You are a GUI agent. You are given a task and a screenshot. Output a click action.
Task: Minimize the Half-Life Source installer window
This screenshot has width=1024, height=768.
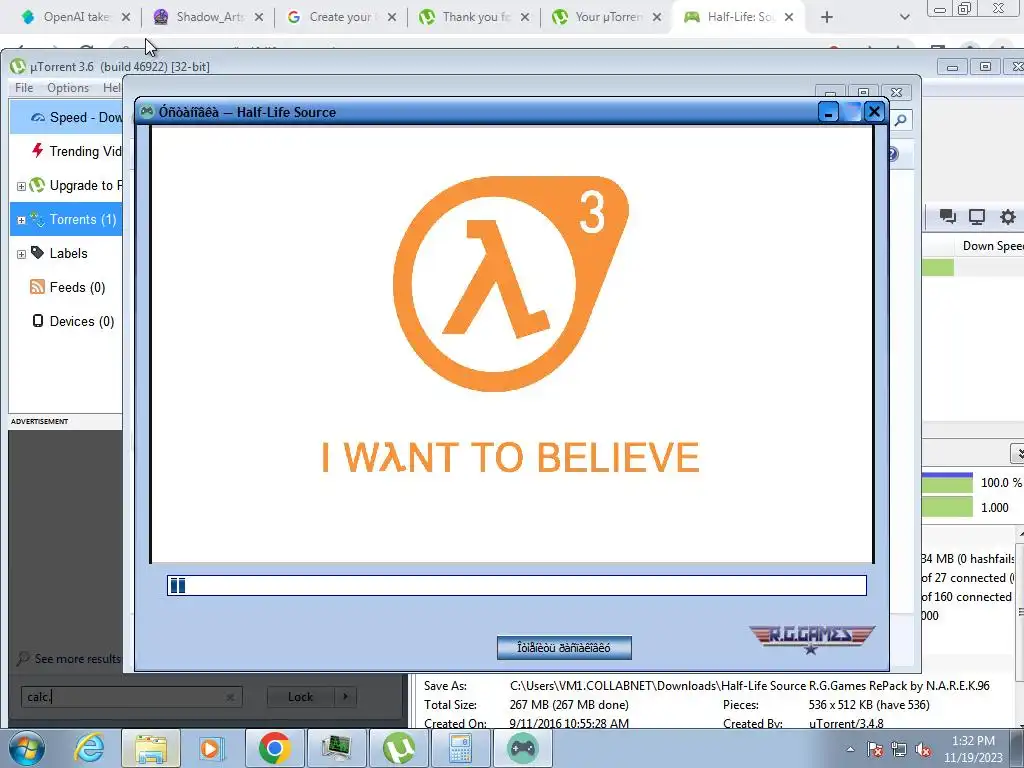(828, 112)
